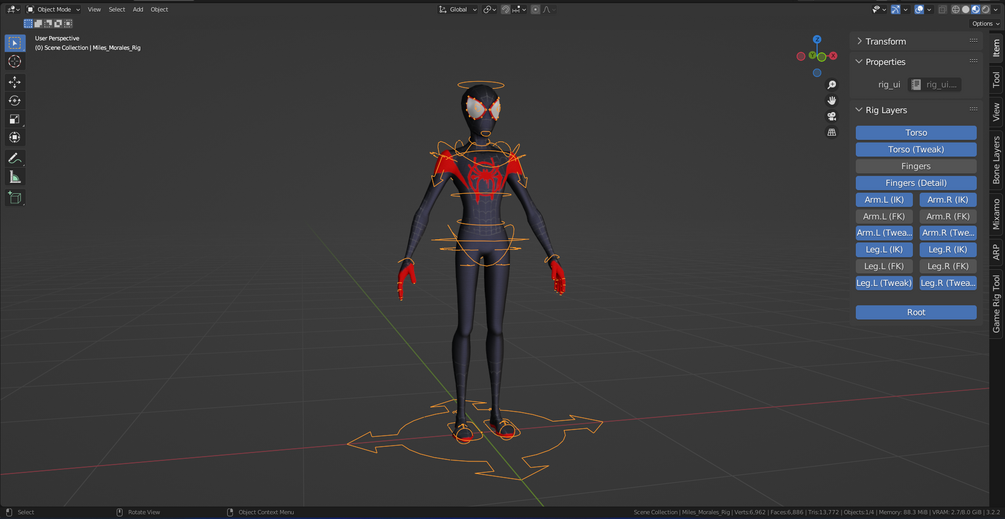This screenshot has width=1005, height=519.
Task: Toggle viewport gizmos display
Action: 895,10
